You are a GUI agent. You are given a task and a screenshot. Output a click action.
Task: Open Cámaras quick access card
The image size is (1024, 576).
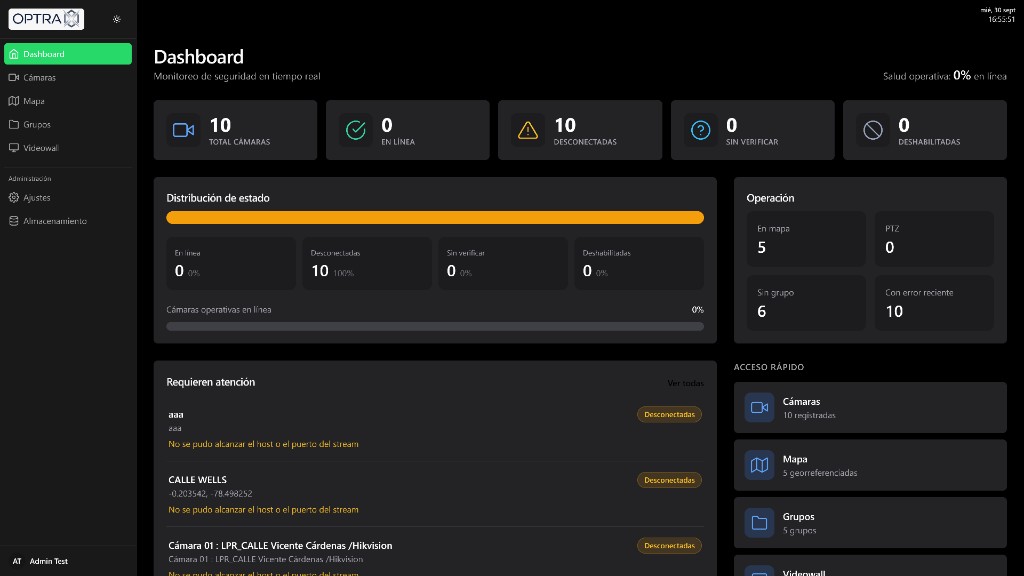point(870,408)
